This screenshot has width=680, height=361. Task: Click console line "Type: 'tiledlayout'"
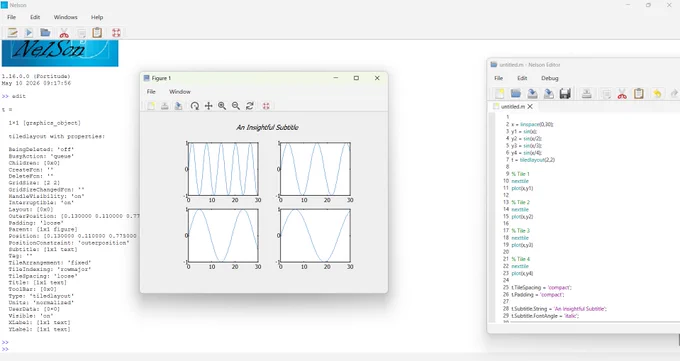tap(41, 296)
